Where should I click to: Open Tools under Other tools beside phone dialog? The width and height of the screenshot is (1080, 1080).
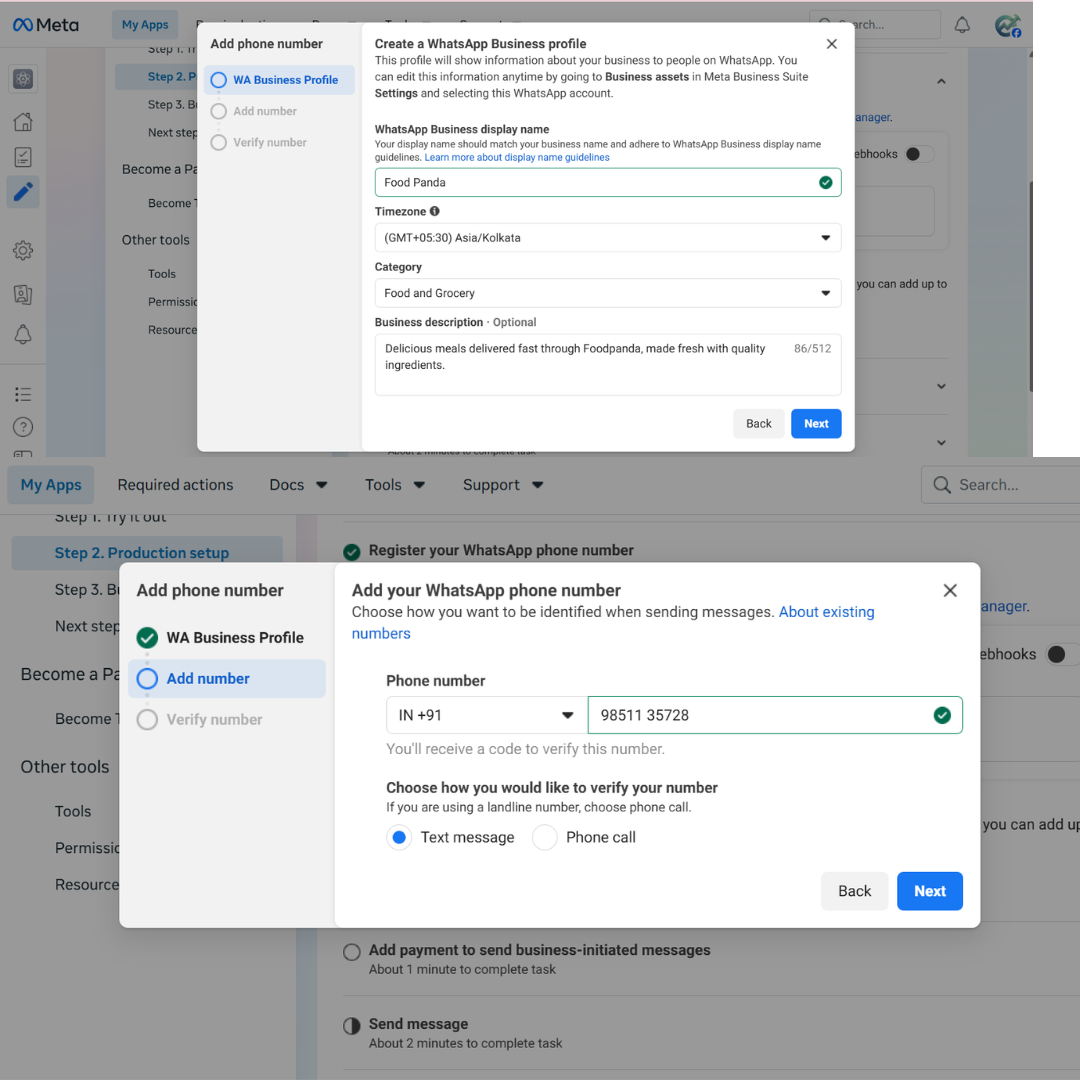pos(73,811)
